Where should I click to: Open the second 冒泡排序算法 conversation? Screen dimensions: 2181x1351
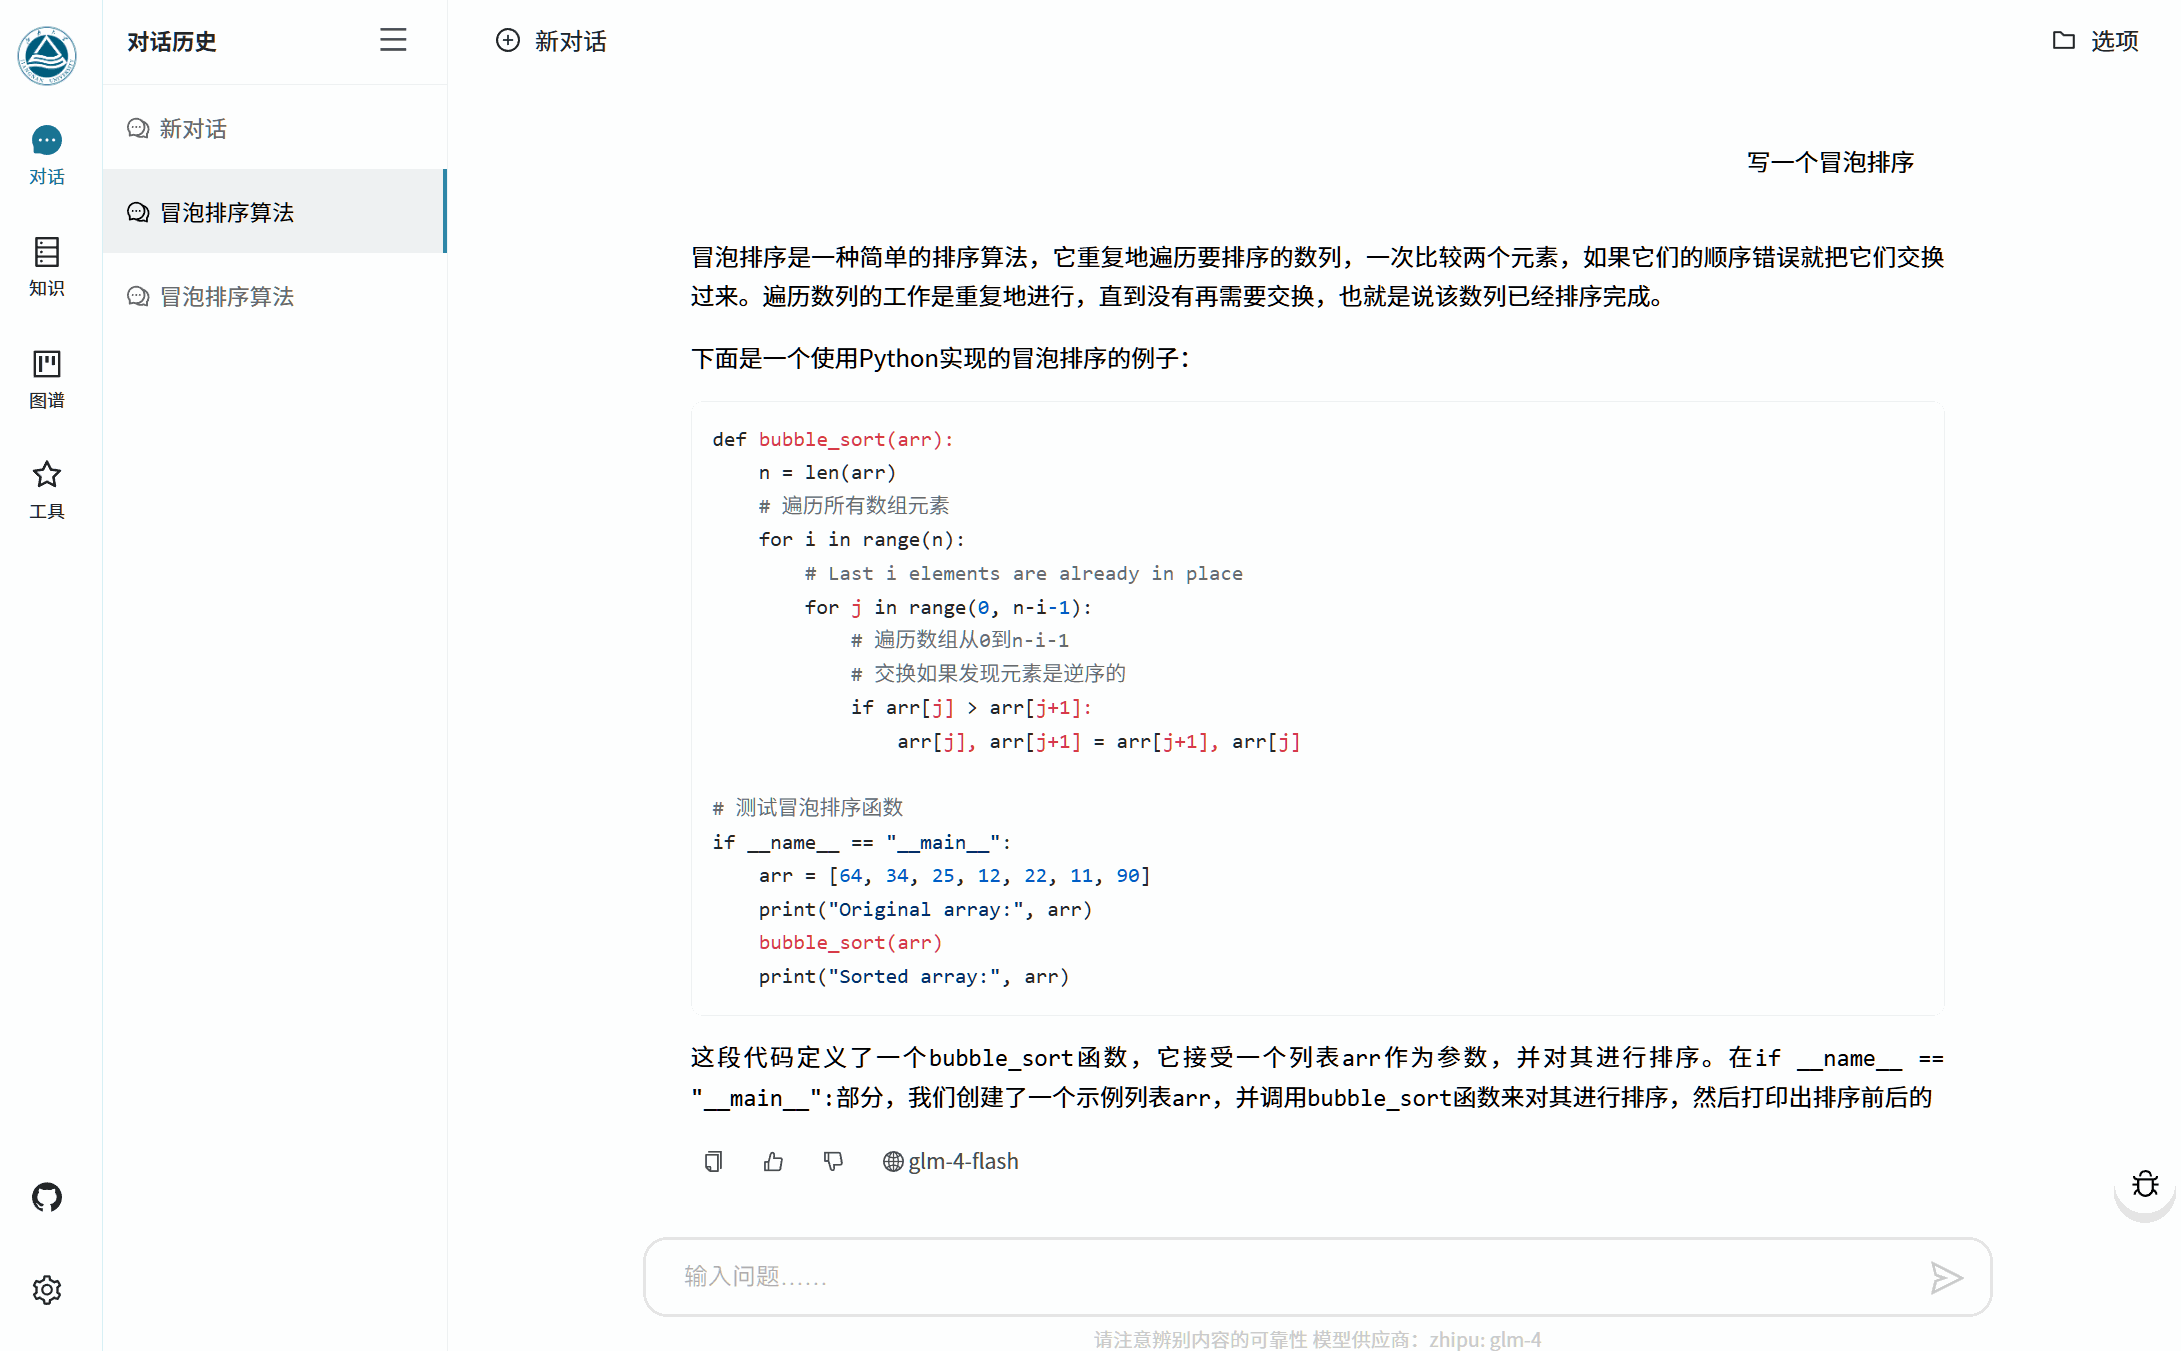click(x=227, y=296)
